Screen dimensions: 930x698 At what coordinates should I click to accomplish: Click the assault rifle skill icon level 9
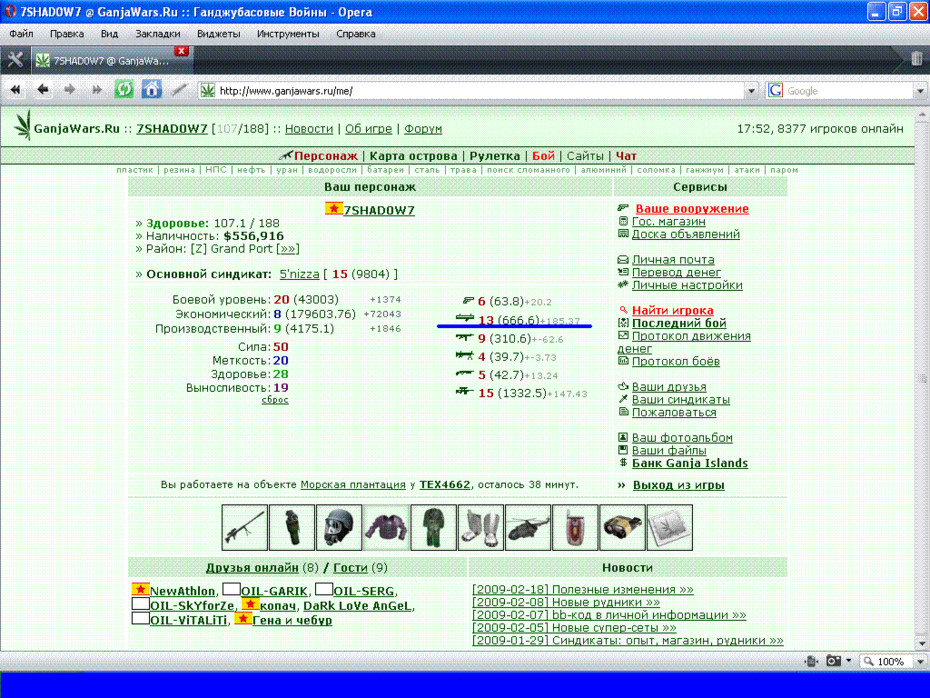(464, 337)
